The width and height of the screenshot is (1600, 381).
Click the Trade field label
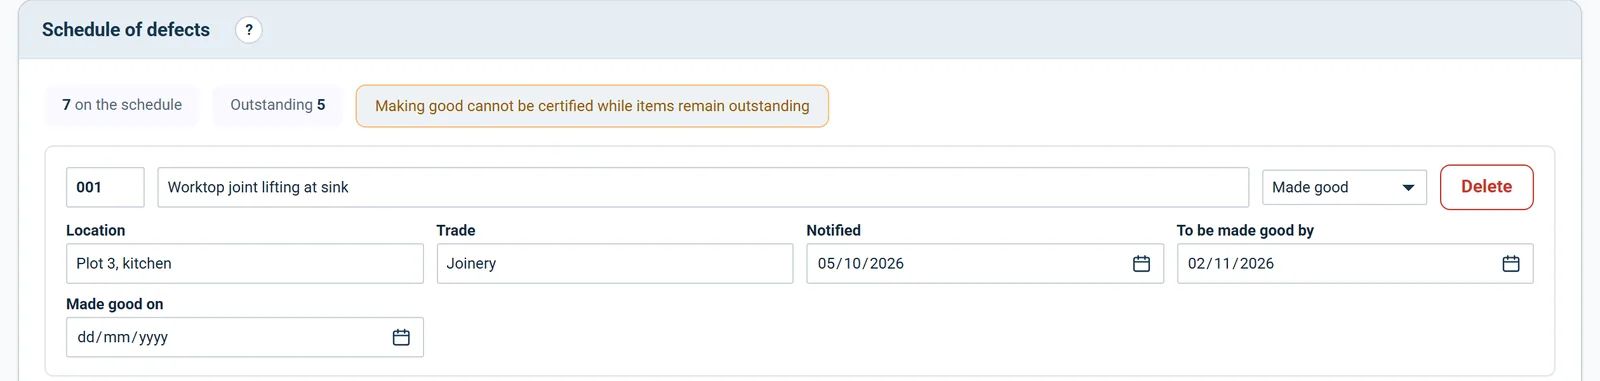point(456,231)
